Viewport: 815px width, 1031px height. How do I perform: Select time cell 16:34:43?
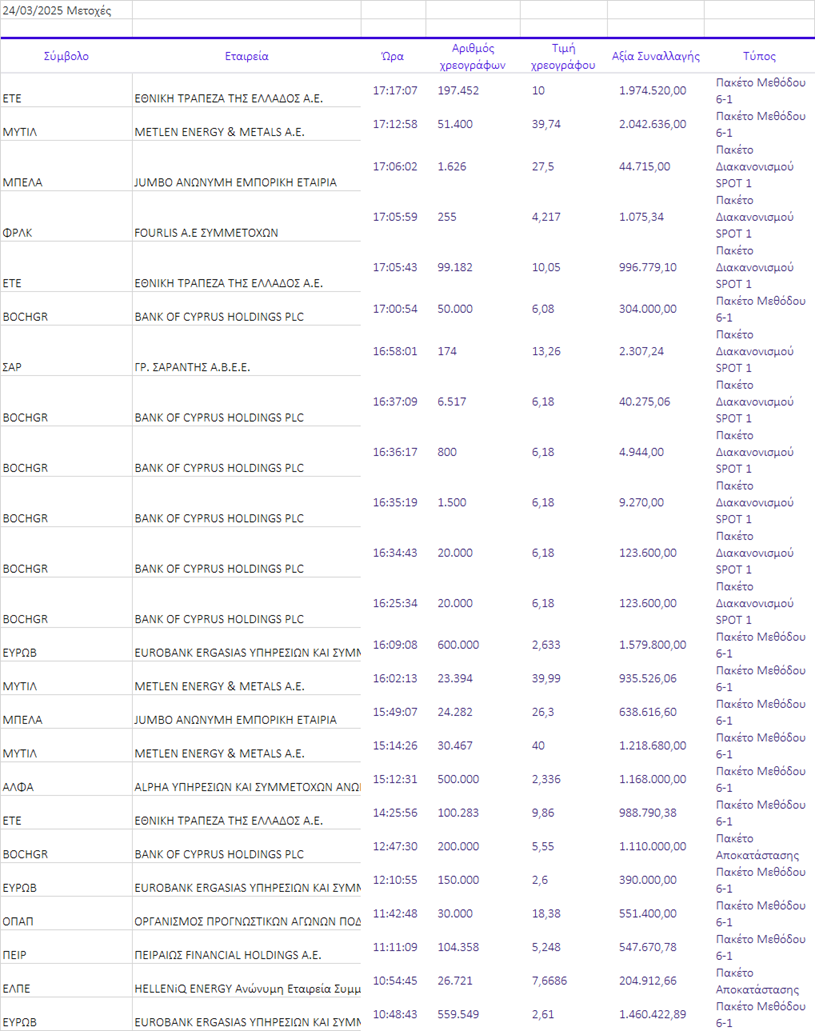coord(395,553)
